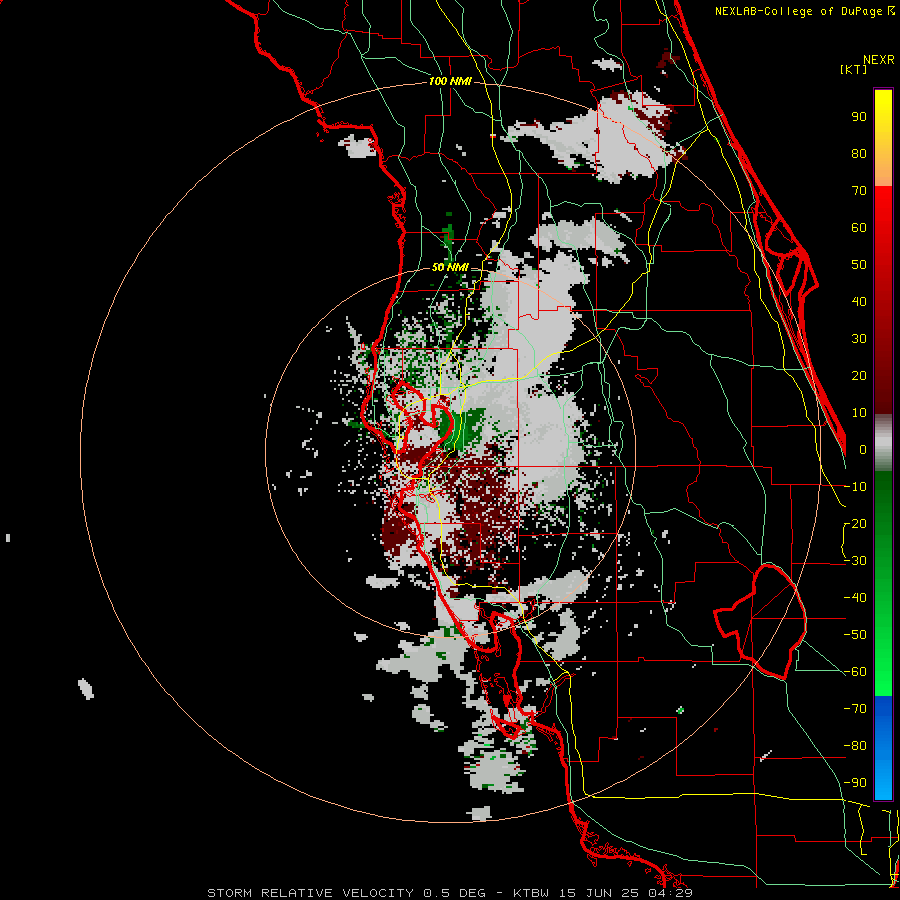
Task: Click the gray zero-velocity segment of color bar
Action: (x=883, y=442)
